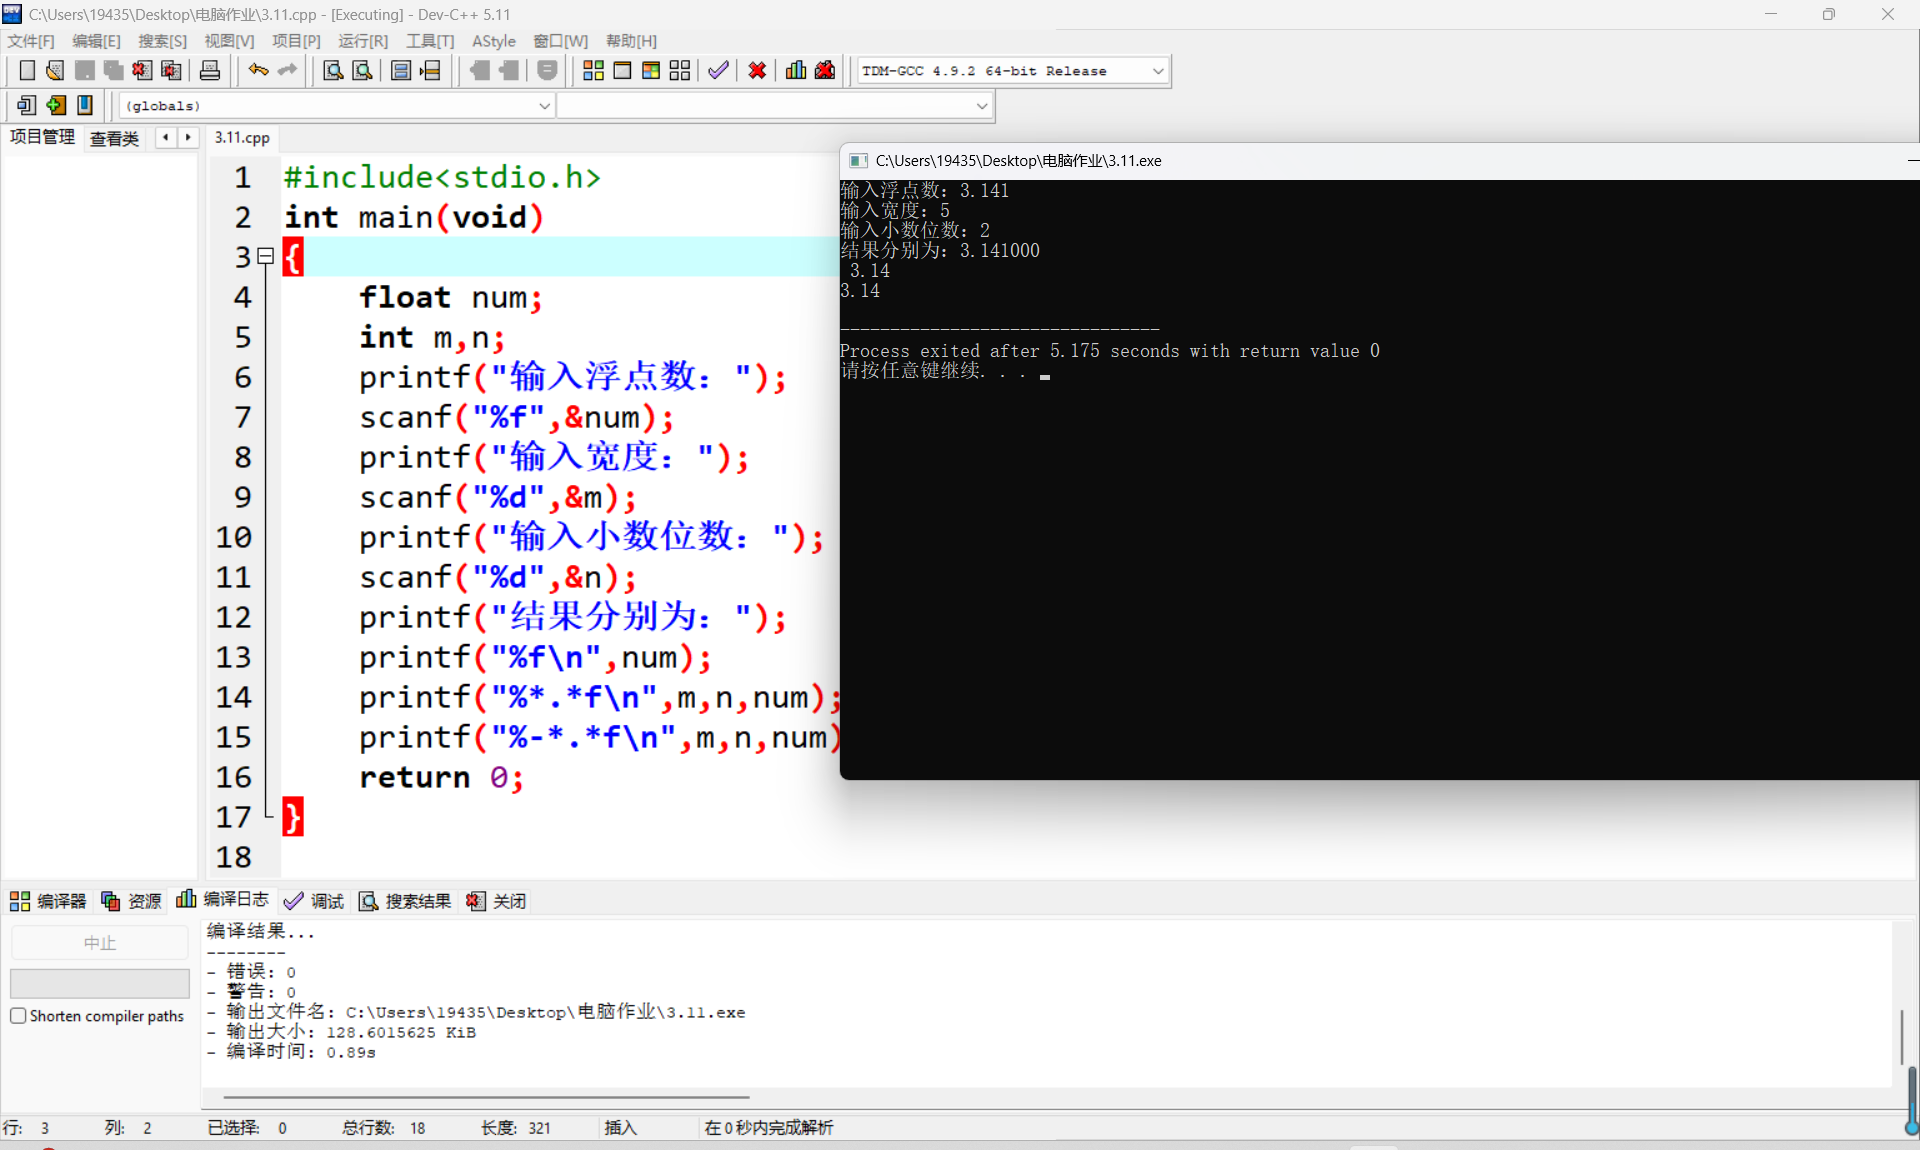Viewport: 1920px width, 1150px height.
Task: Click the Print toolbar icon
Action: [210, 70]
